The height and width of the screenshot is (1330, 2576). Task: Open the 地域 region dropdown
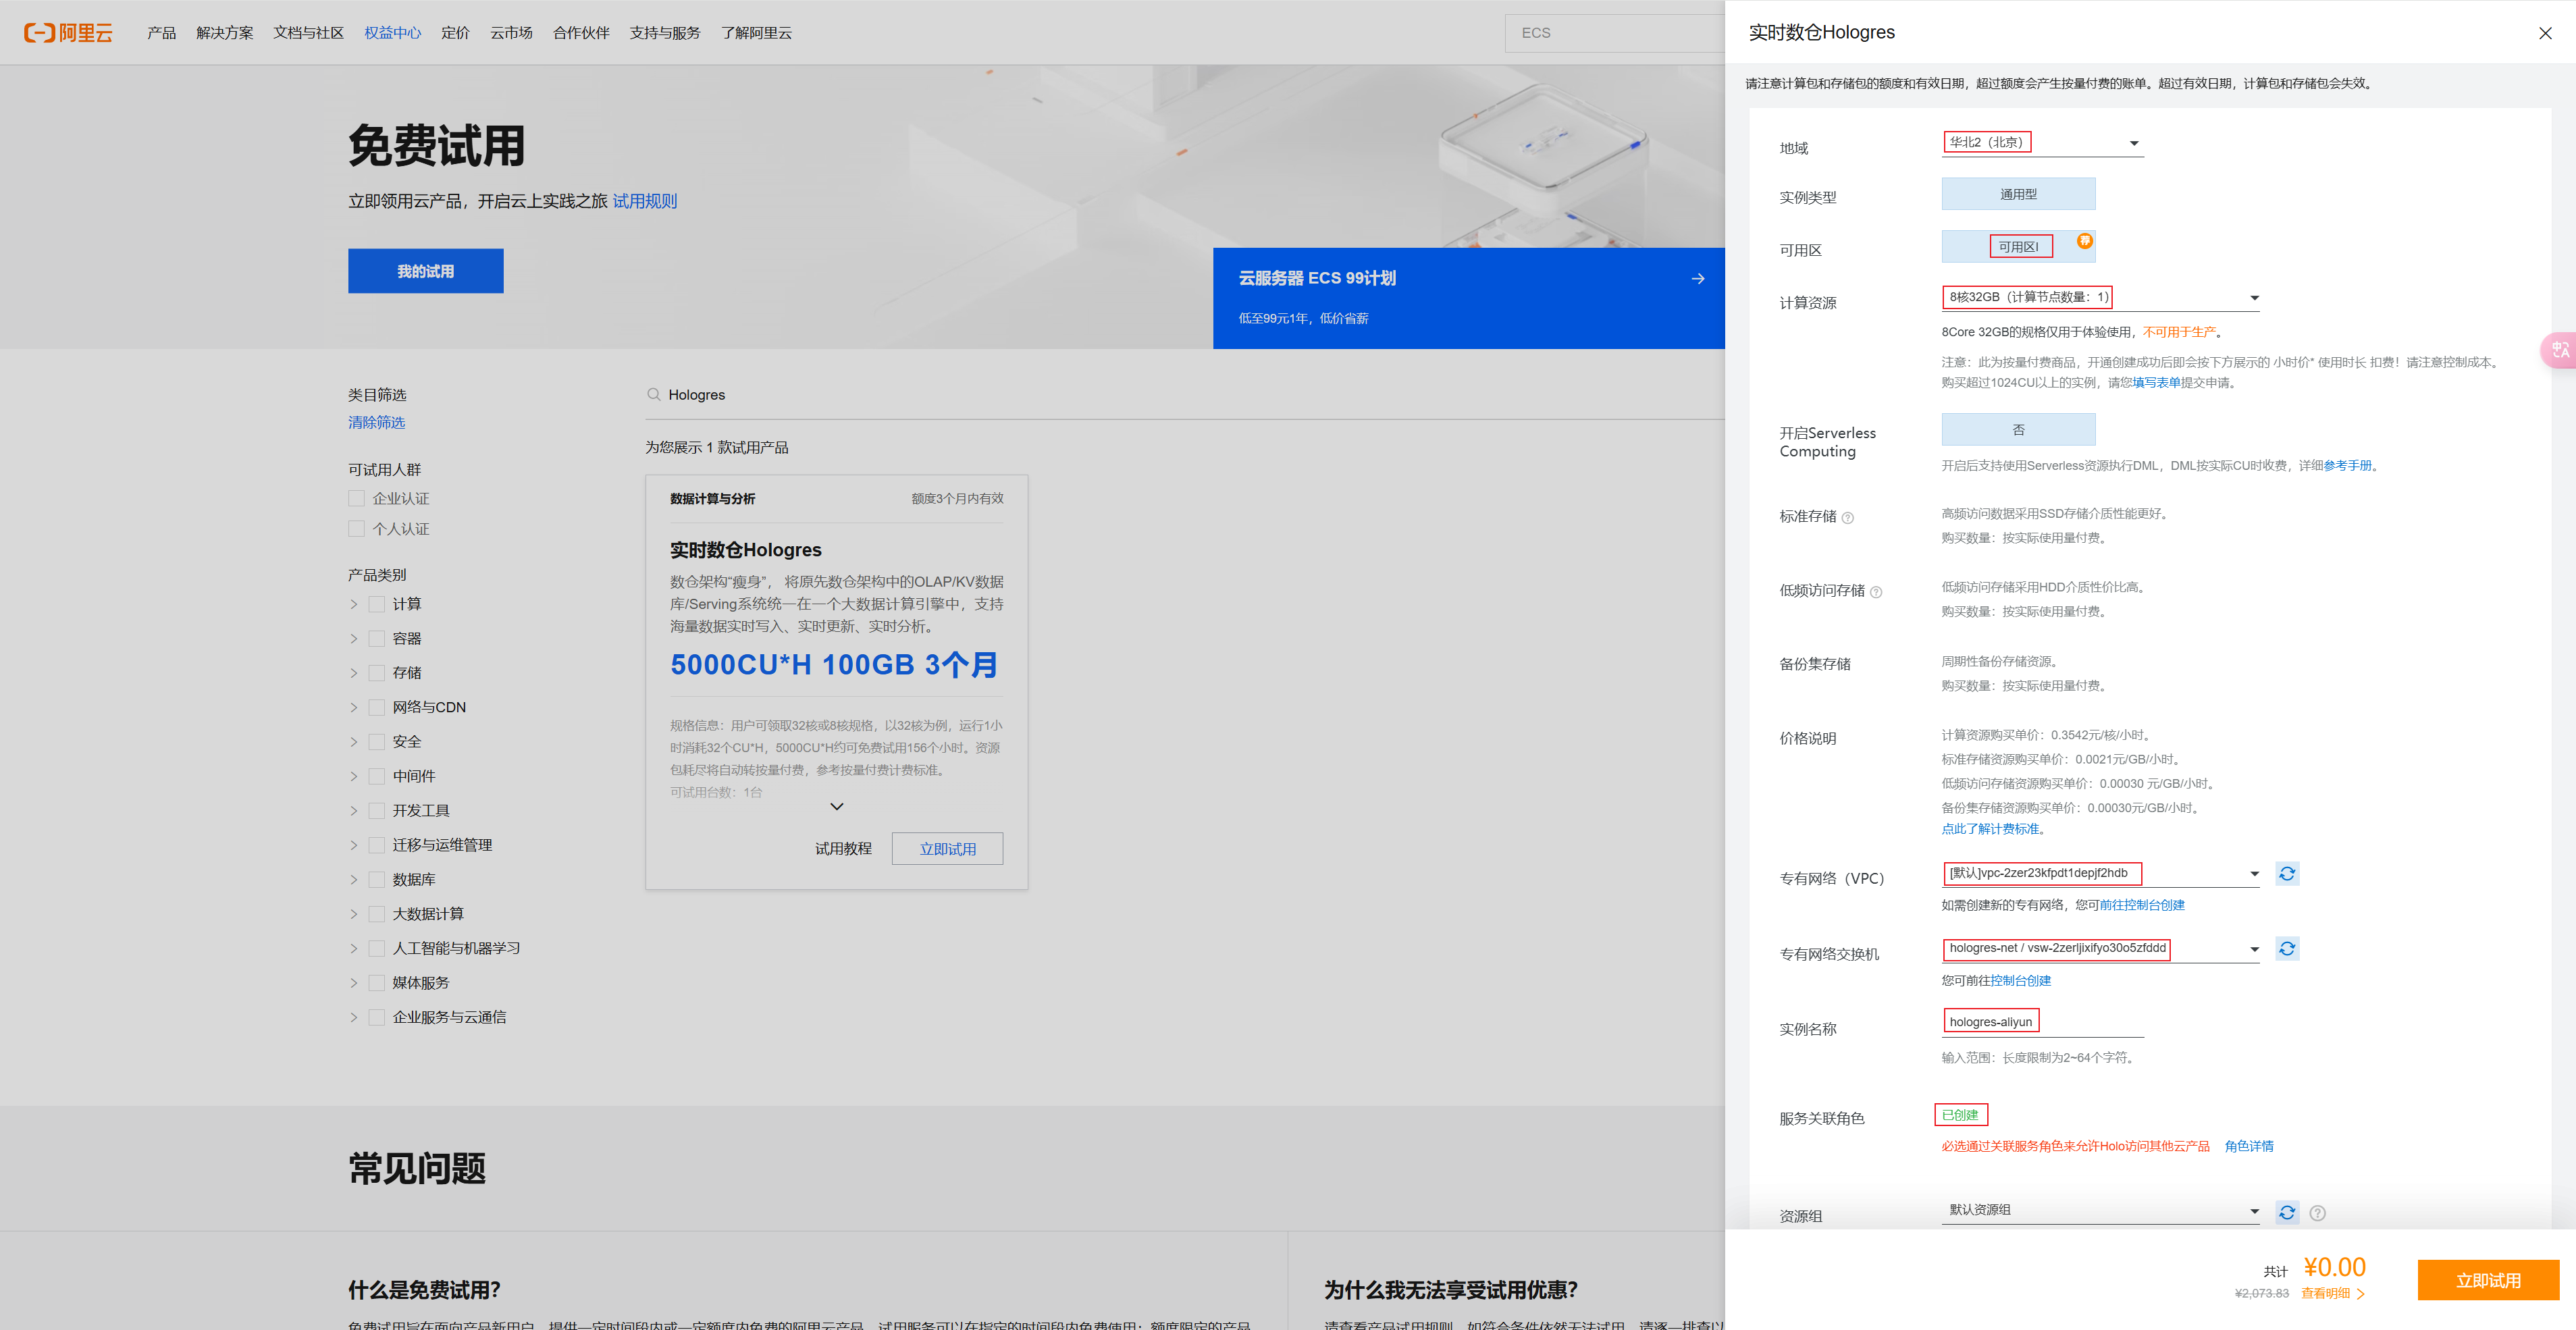tap(2043, 143)
